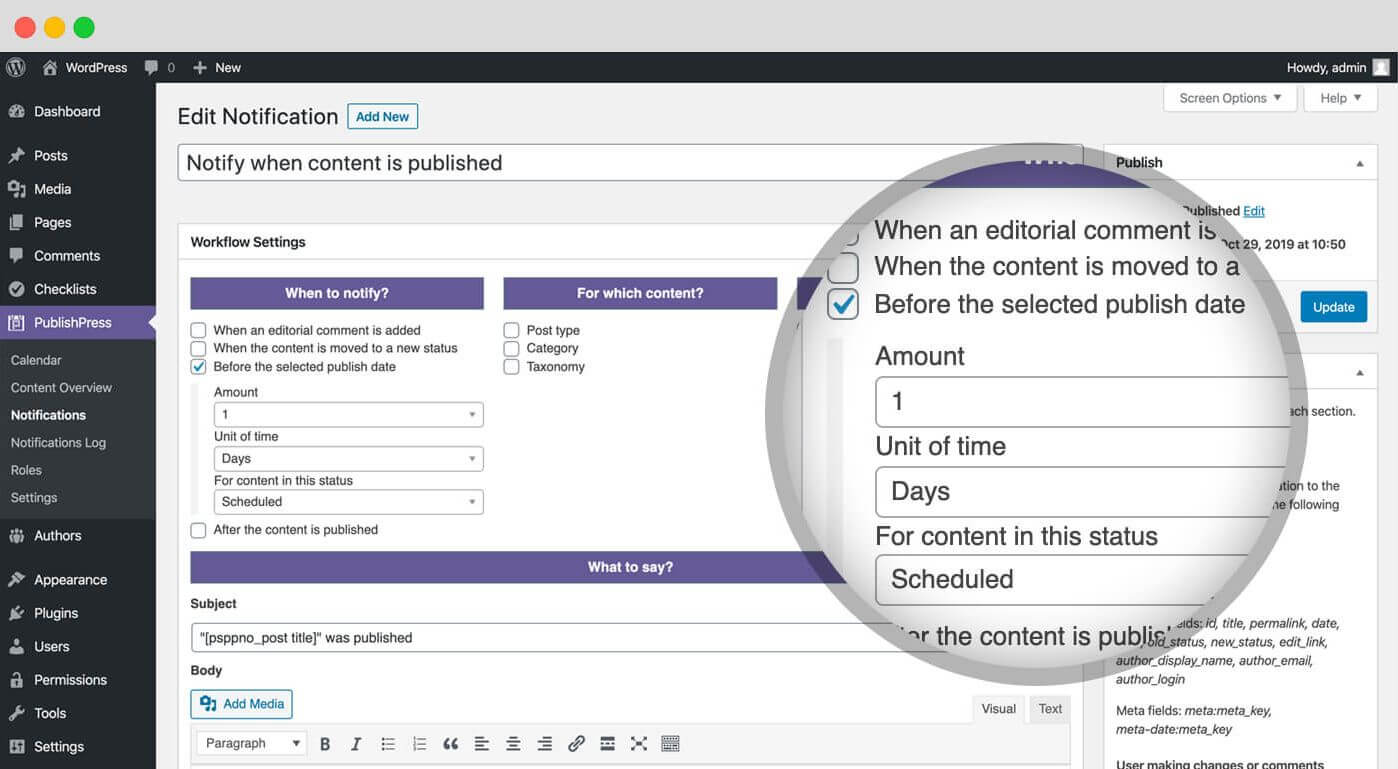Screen dimensions: 1398x769
Task: Insert a bulleted list
Action: click(388, 744)
